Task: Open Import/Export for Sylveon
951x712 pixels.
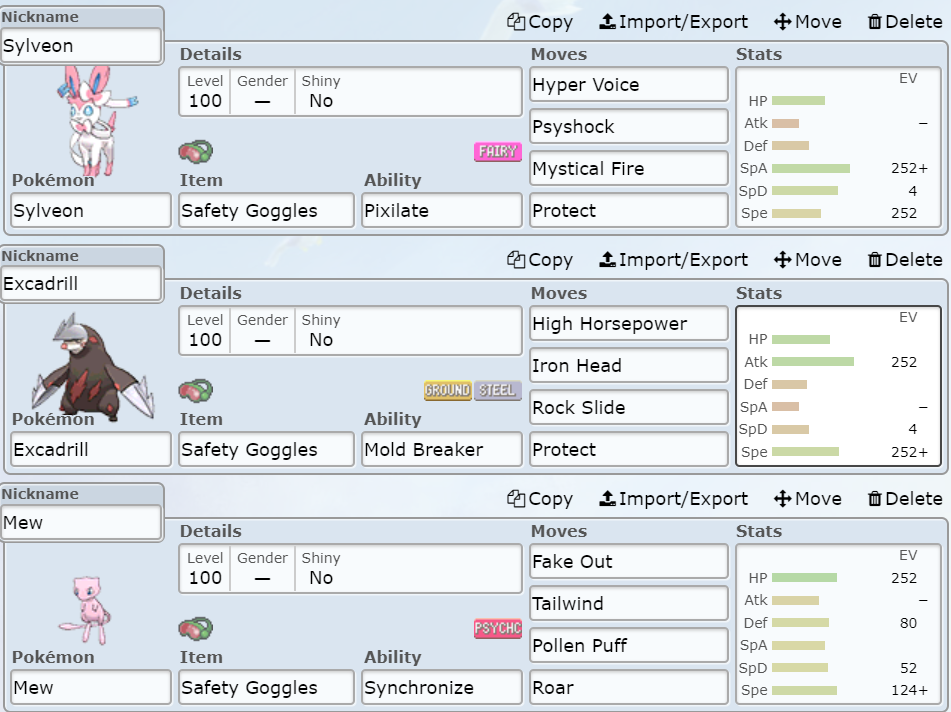Action: coord(673,22)
